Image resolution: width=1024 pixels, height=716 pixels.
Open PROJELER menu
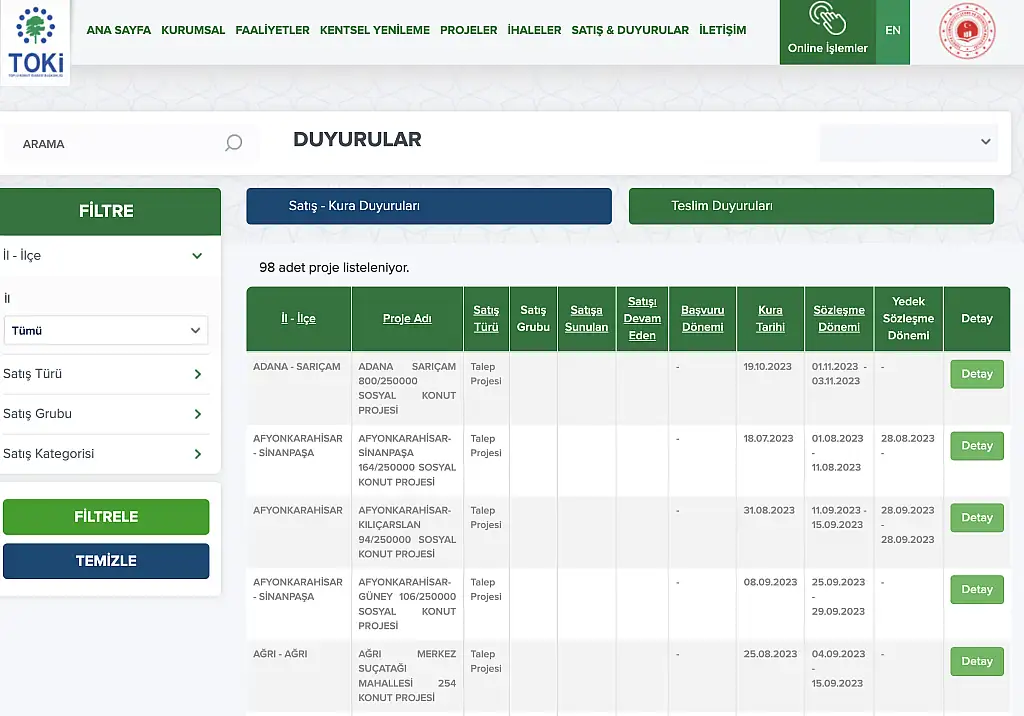coord(468,30)
